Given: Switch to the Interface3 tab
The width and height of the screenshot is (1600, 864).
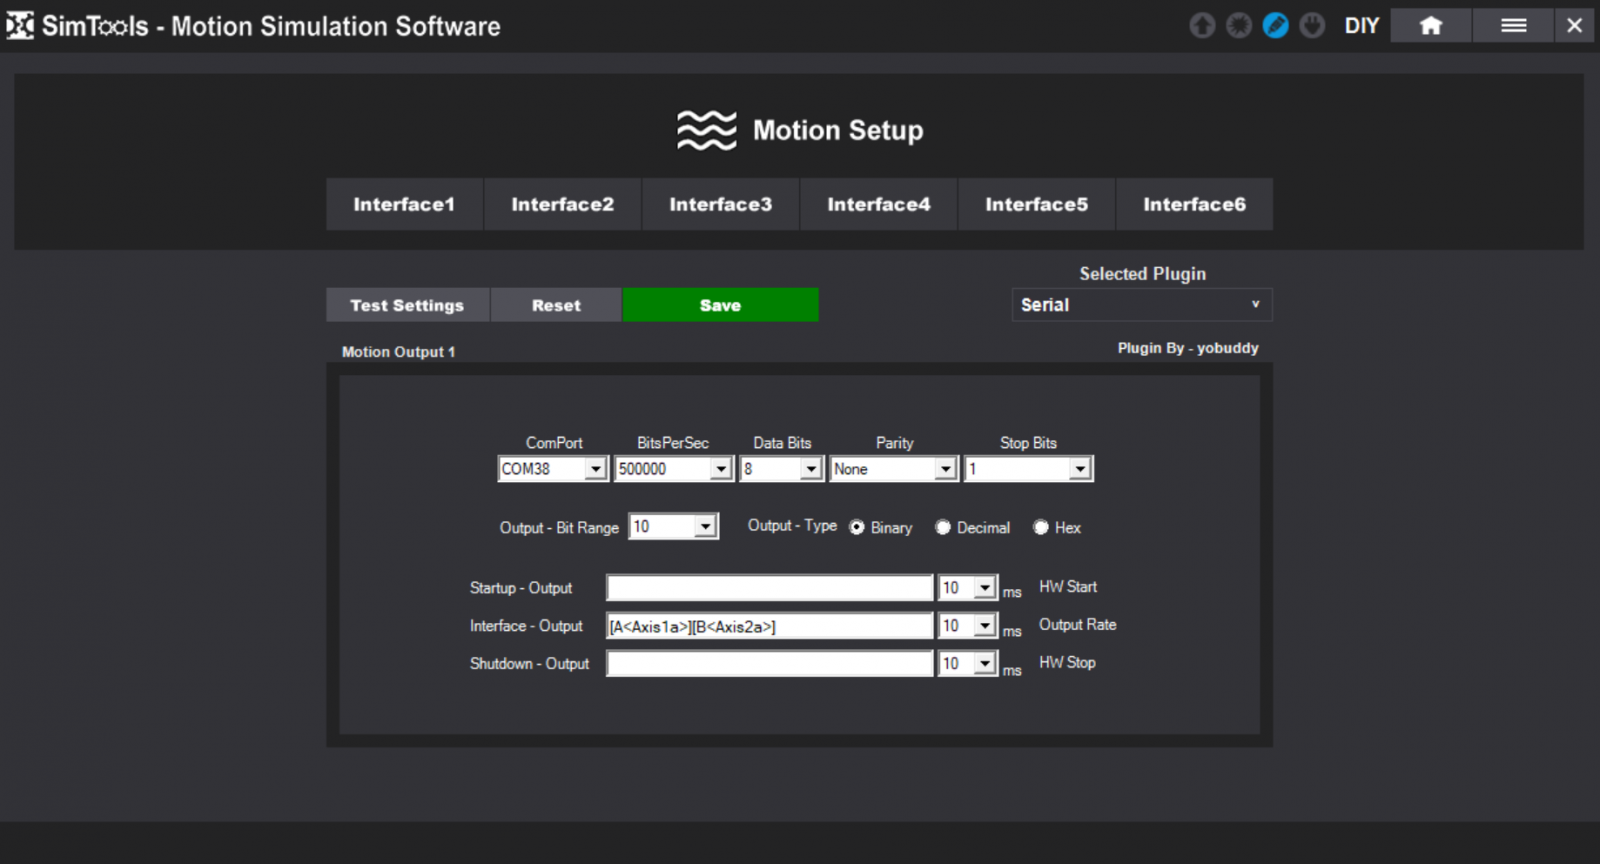Looking at the screenshot, I should (x=720, y=204).
